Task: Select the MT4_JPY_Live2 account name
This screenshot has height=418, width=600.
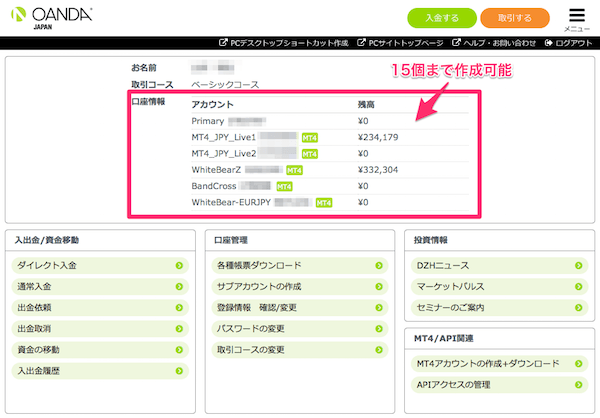Action: [x=223, y=154]
